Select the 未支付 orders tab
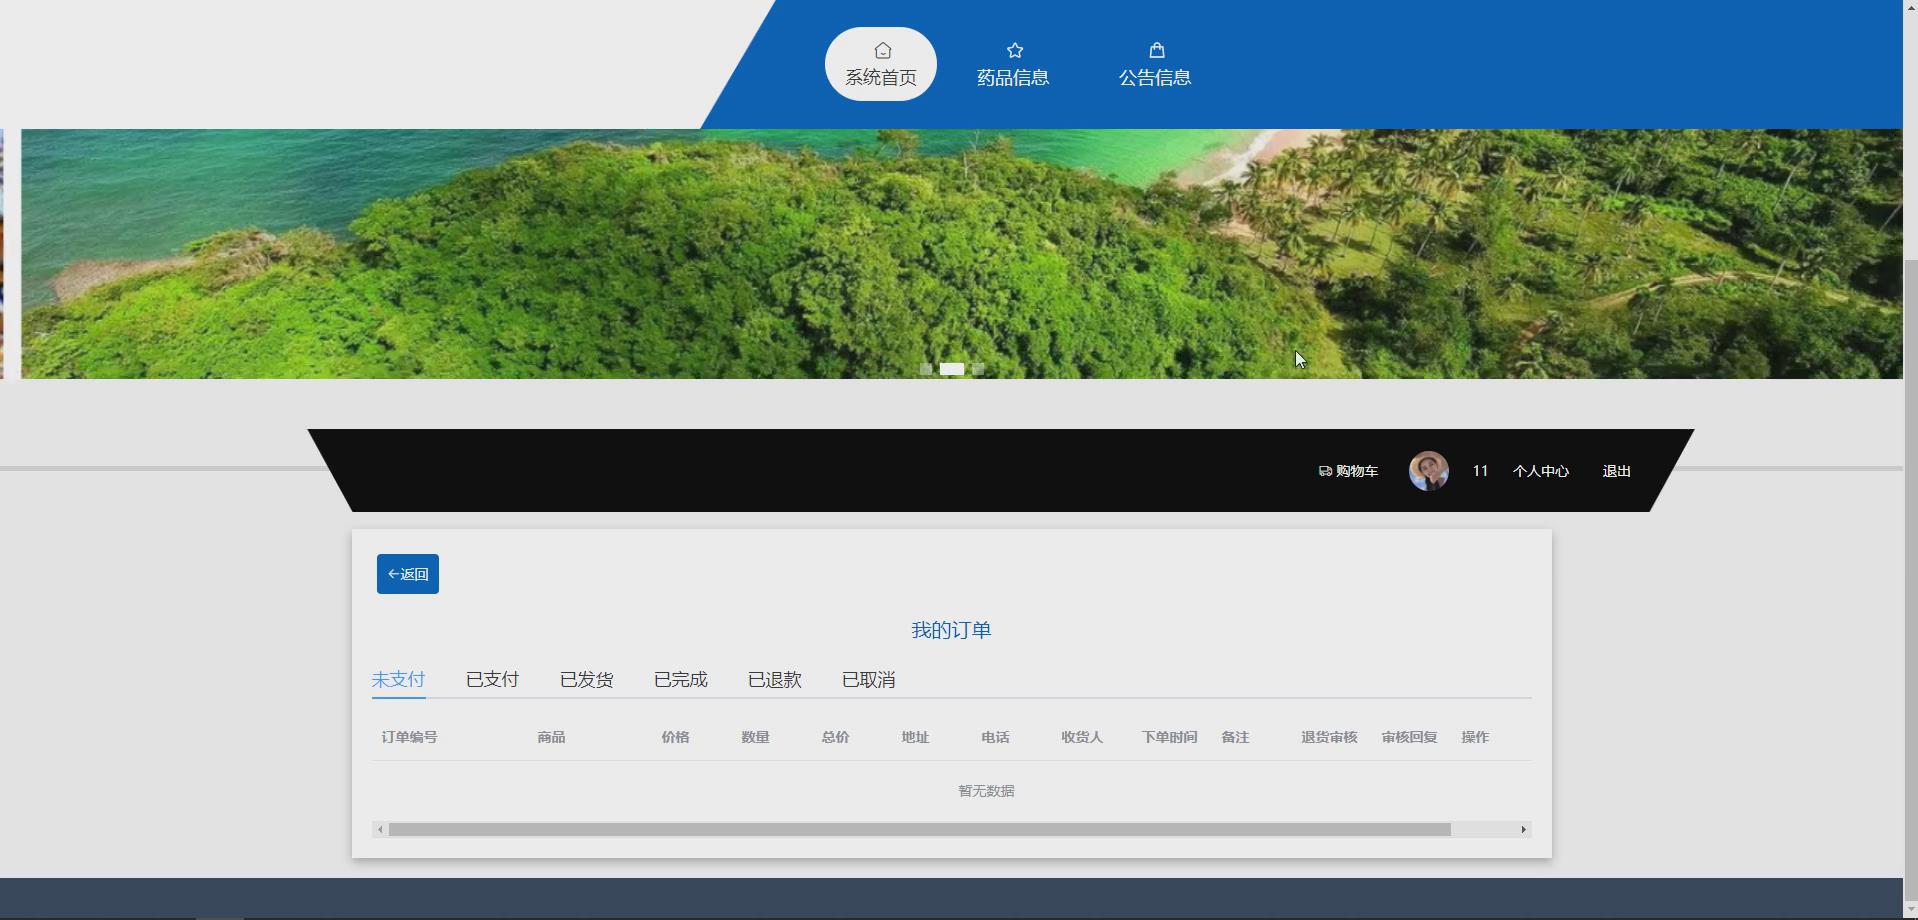 [399, 680]
